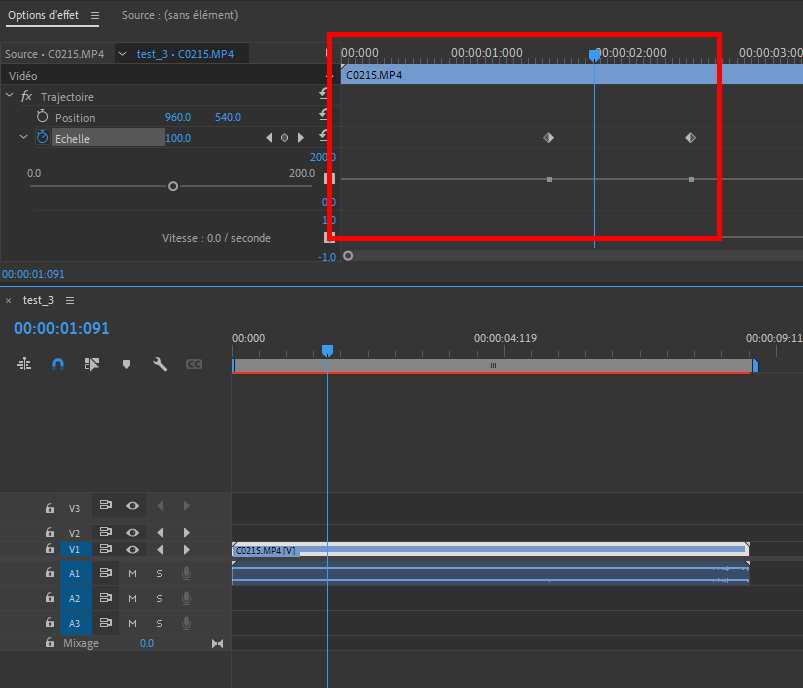
Task: Edit Echelle value 100.0
Action: click(x=178, y=138)
